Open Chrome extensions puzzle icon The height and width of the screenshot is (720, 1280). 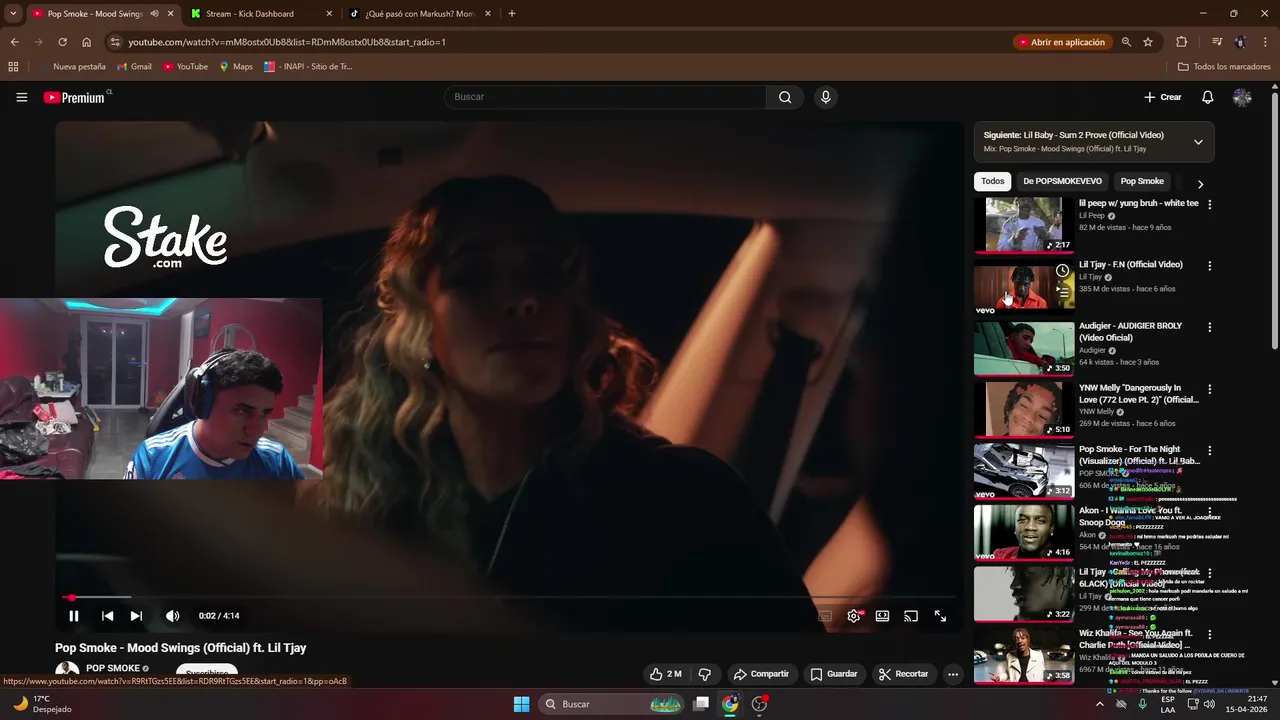[x=1181, y=42]
